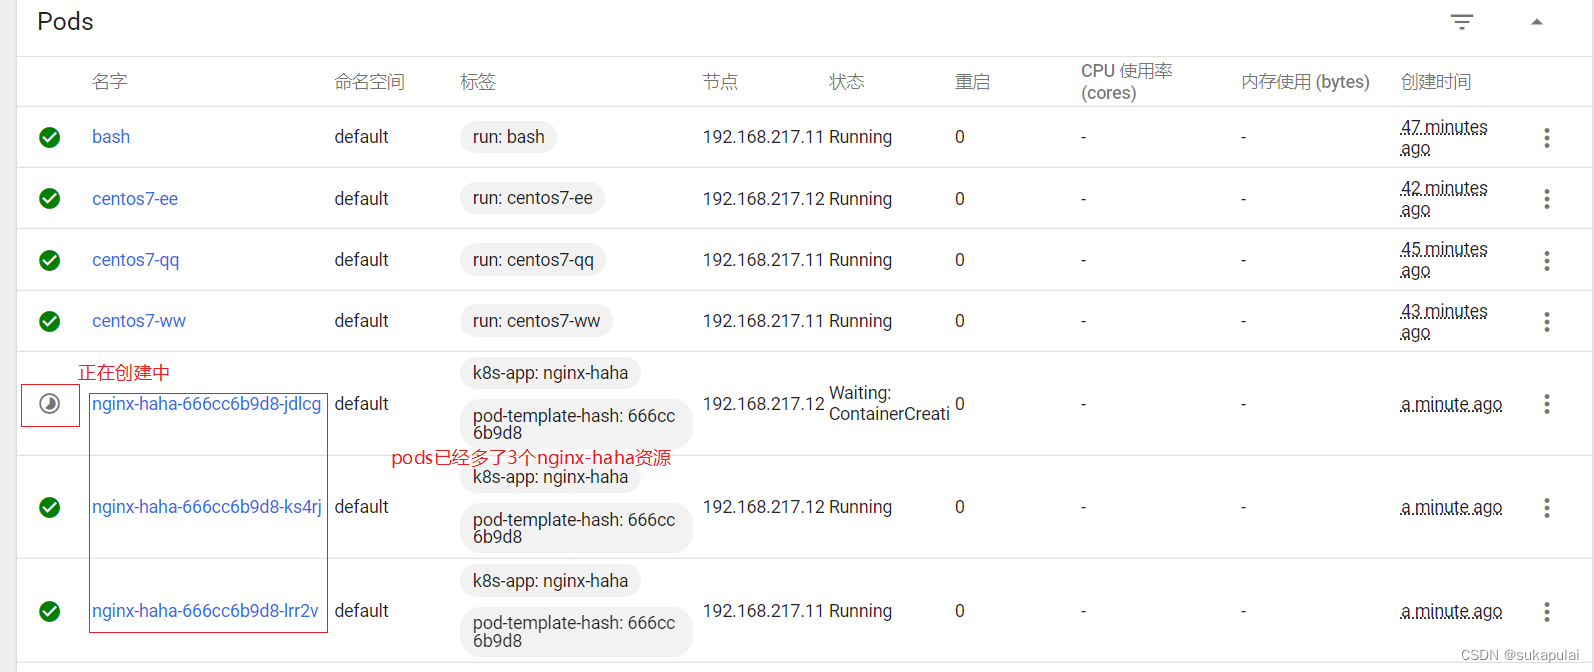Open nginx-haha-666cc6b9d8-lrr2v pod link
1594x672 pixels.
(x=205, y=611)
